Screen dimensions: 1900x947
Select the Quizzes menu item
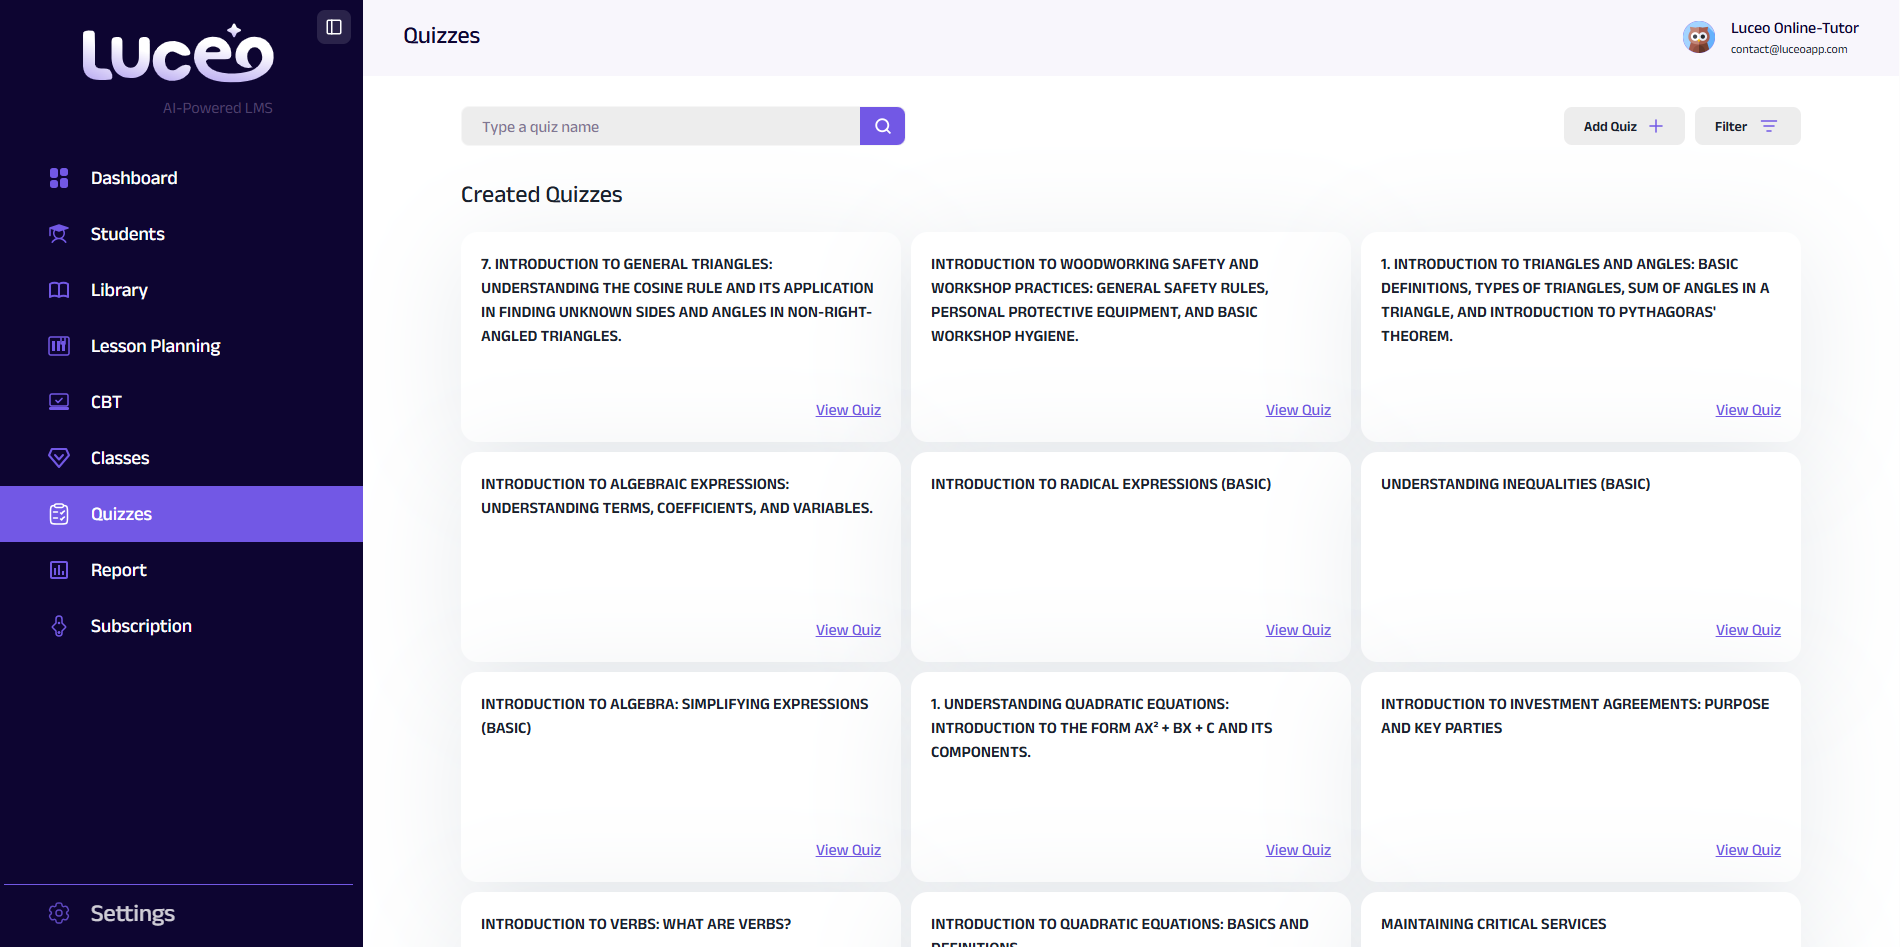[121, 513]
